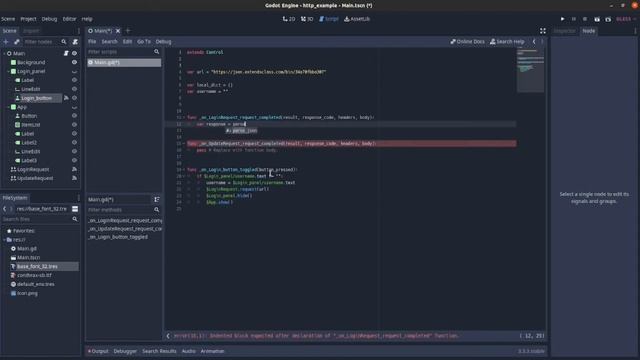Toggle visibility of Main node

point(74,53)
